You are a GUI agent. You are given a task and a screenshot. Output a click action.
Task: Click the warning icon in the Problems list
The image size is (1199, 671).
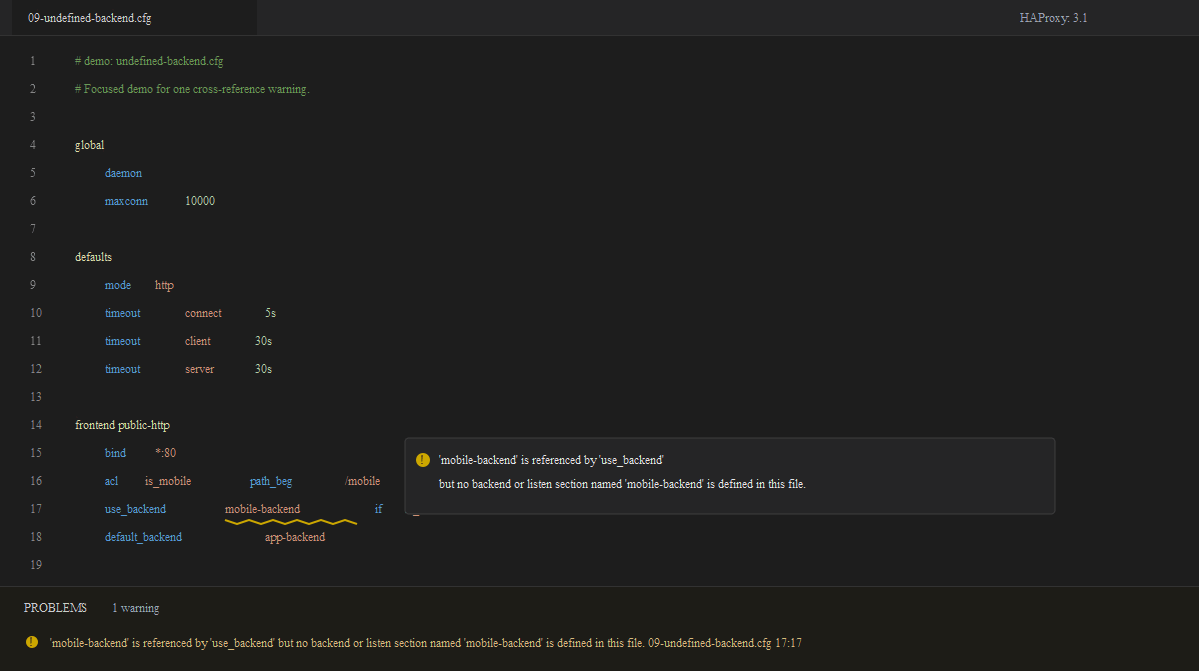(31, 642)
